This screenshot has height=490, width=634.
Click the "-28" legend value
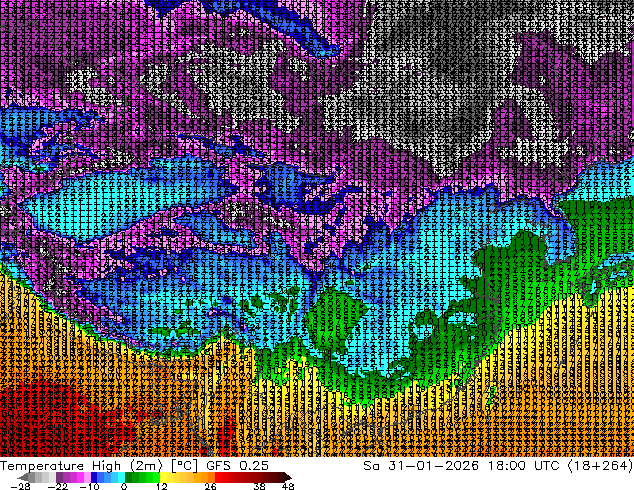[x=20, y=486]
